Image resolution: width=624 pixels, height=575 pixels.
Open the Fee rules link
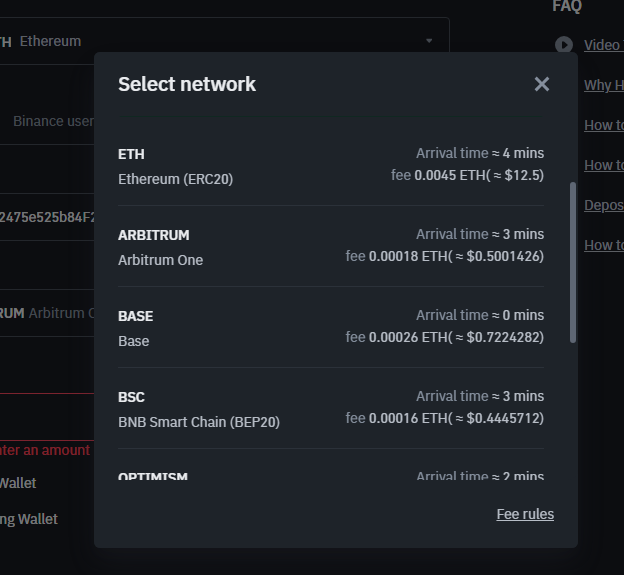[x=525, y=514]
